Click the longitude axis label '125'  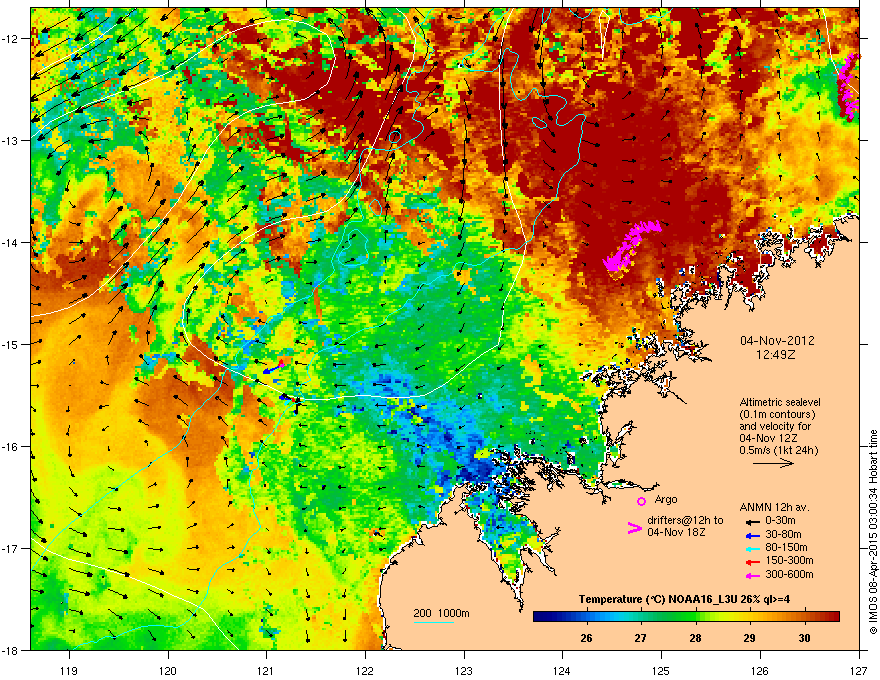(x=661, y=671)
